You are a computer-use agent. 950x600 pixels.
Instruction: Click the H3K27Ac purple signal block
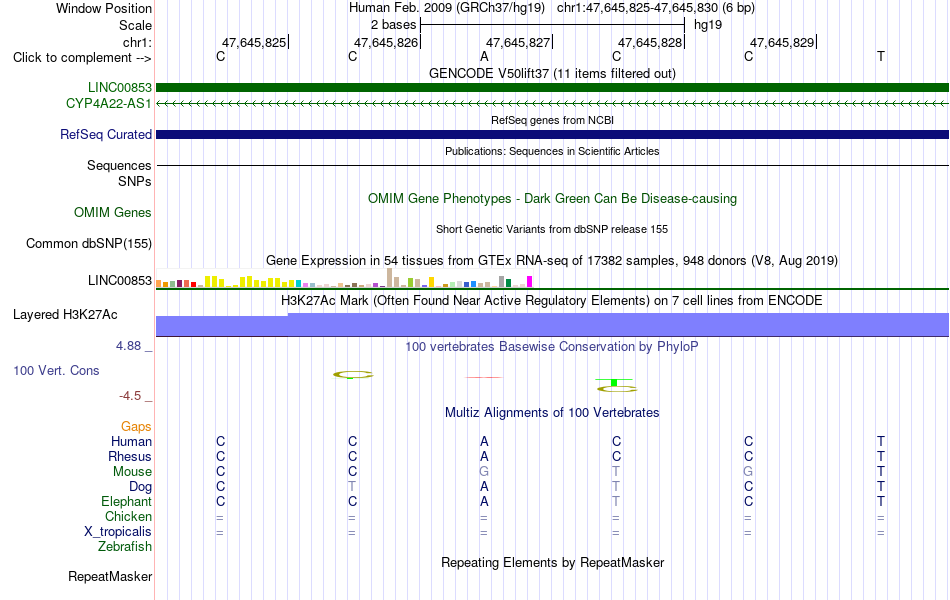pyautogui.click(x=552, y=325)
